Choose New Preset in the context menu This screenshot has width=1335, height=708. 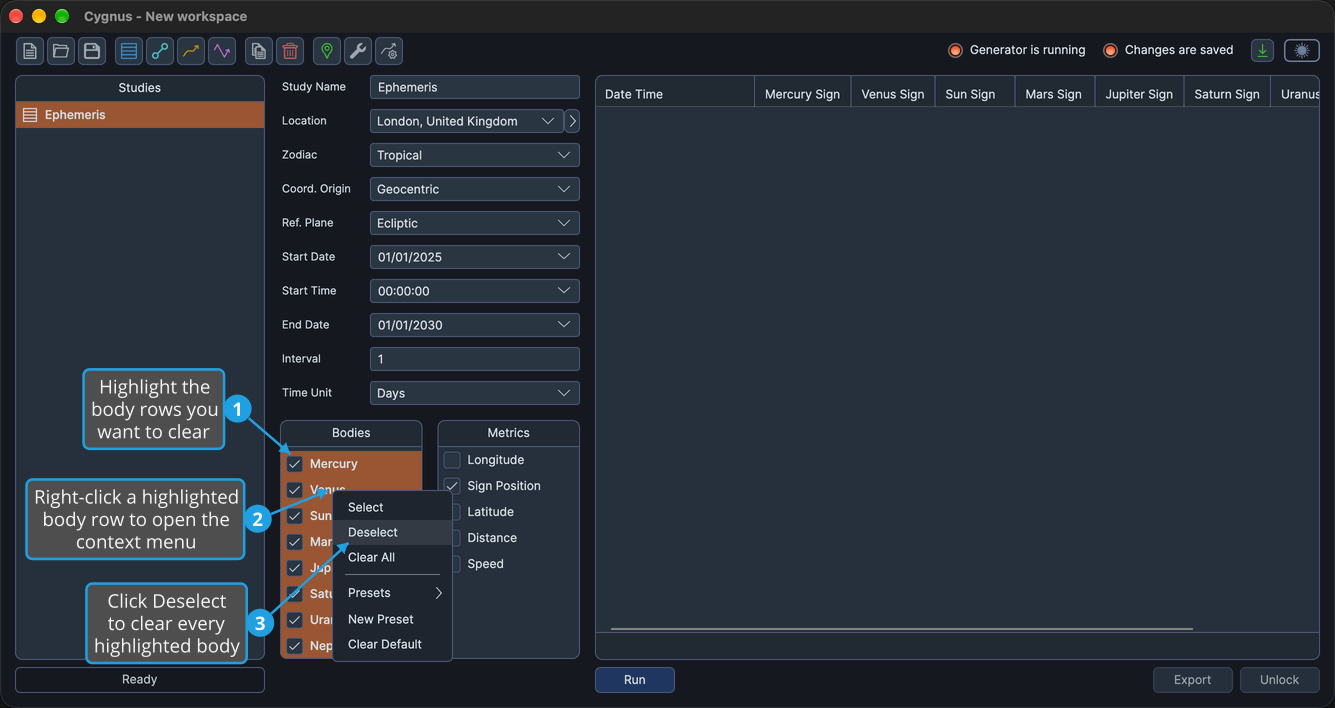(392, 619)
